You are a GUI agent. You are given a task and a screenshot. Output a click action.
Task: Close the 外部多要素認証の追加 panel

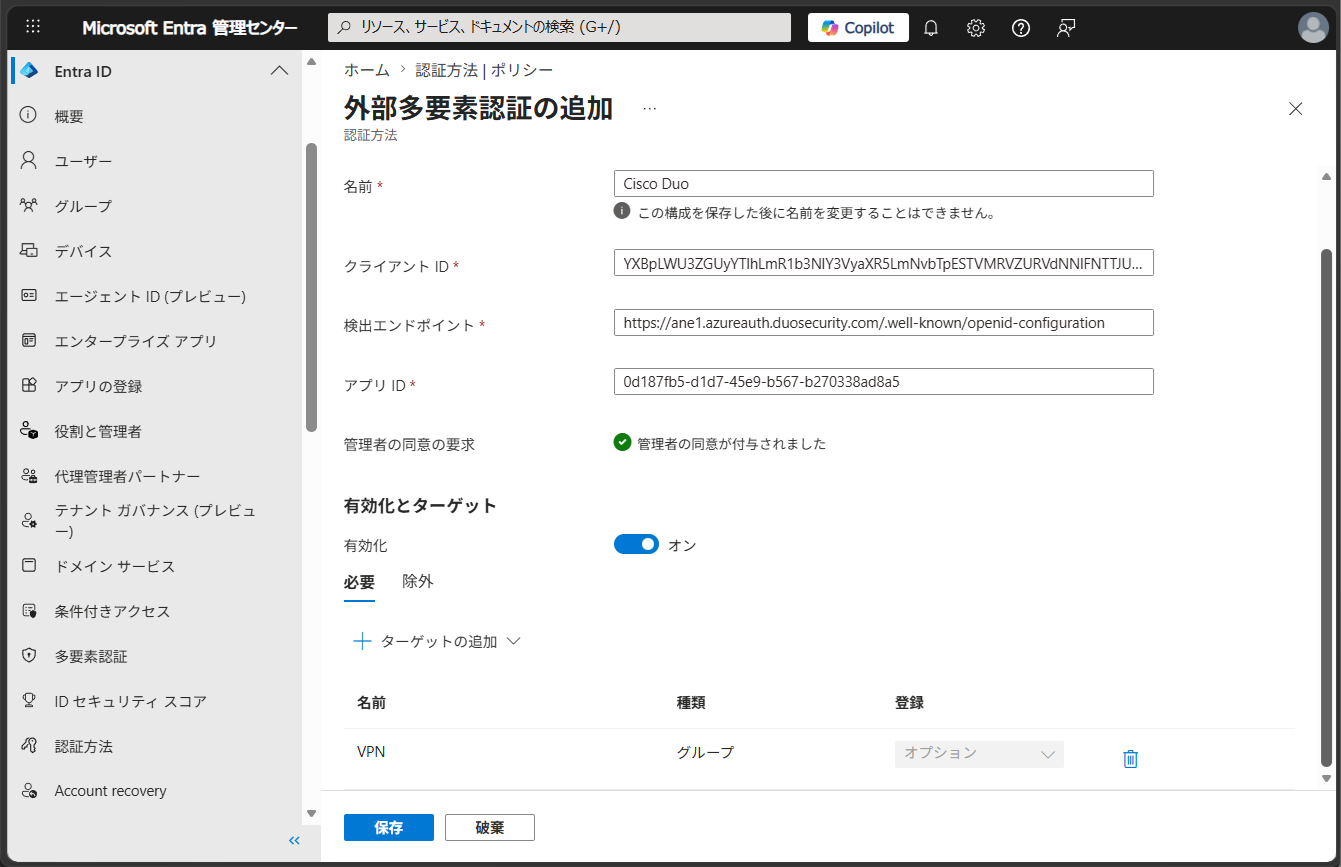pos(1296,109)
